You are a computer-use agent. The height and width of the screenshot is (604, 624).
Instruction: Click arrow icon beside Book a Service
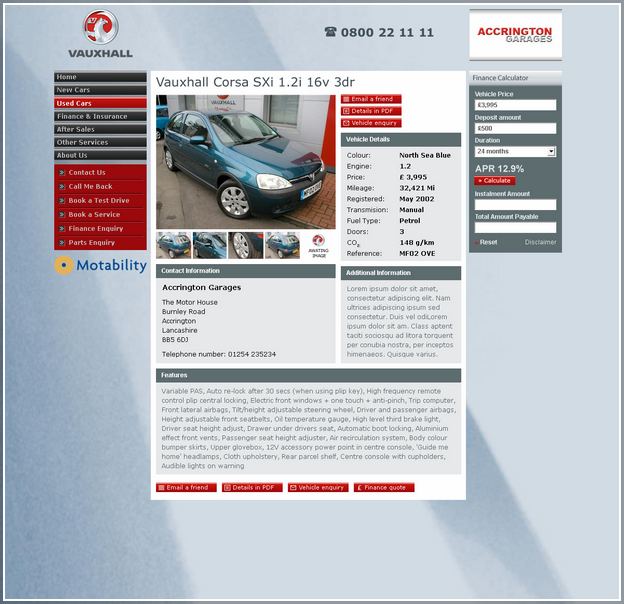tap(62, 214)
